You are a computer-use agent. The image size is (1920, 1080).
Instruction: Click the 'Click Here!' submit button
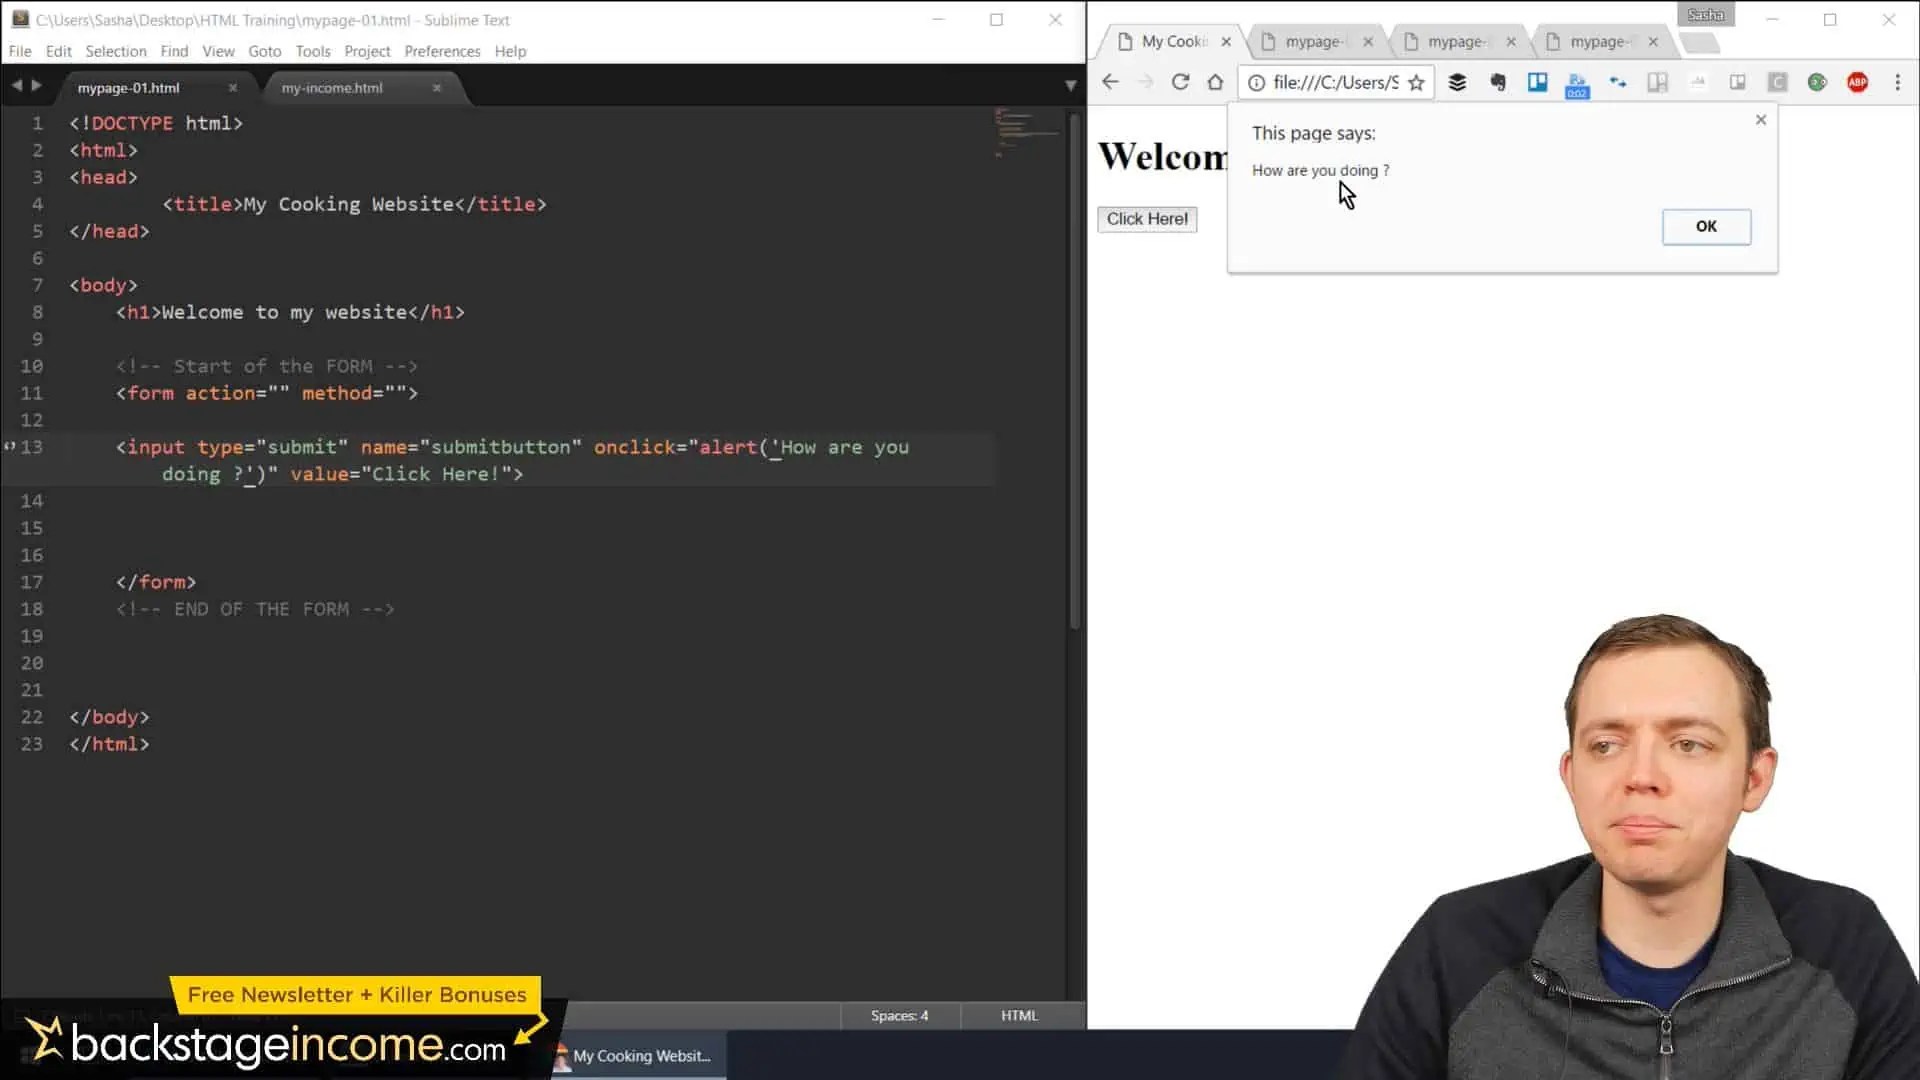[1147, 219]
